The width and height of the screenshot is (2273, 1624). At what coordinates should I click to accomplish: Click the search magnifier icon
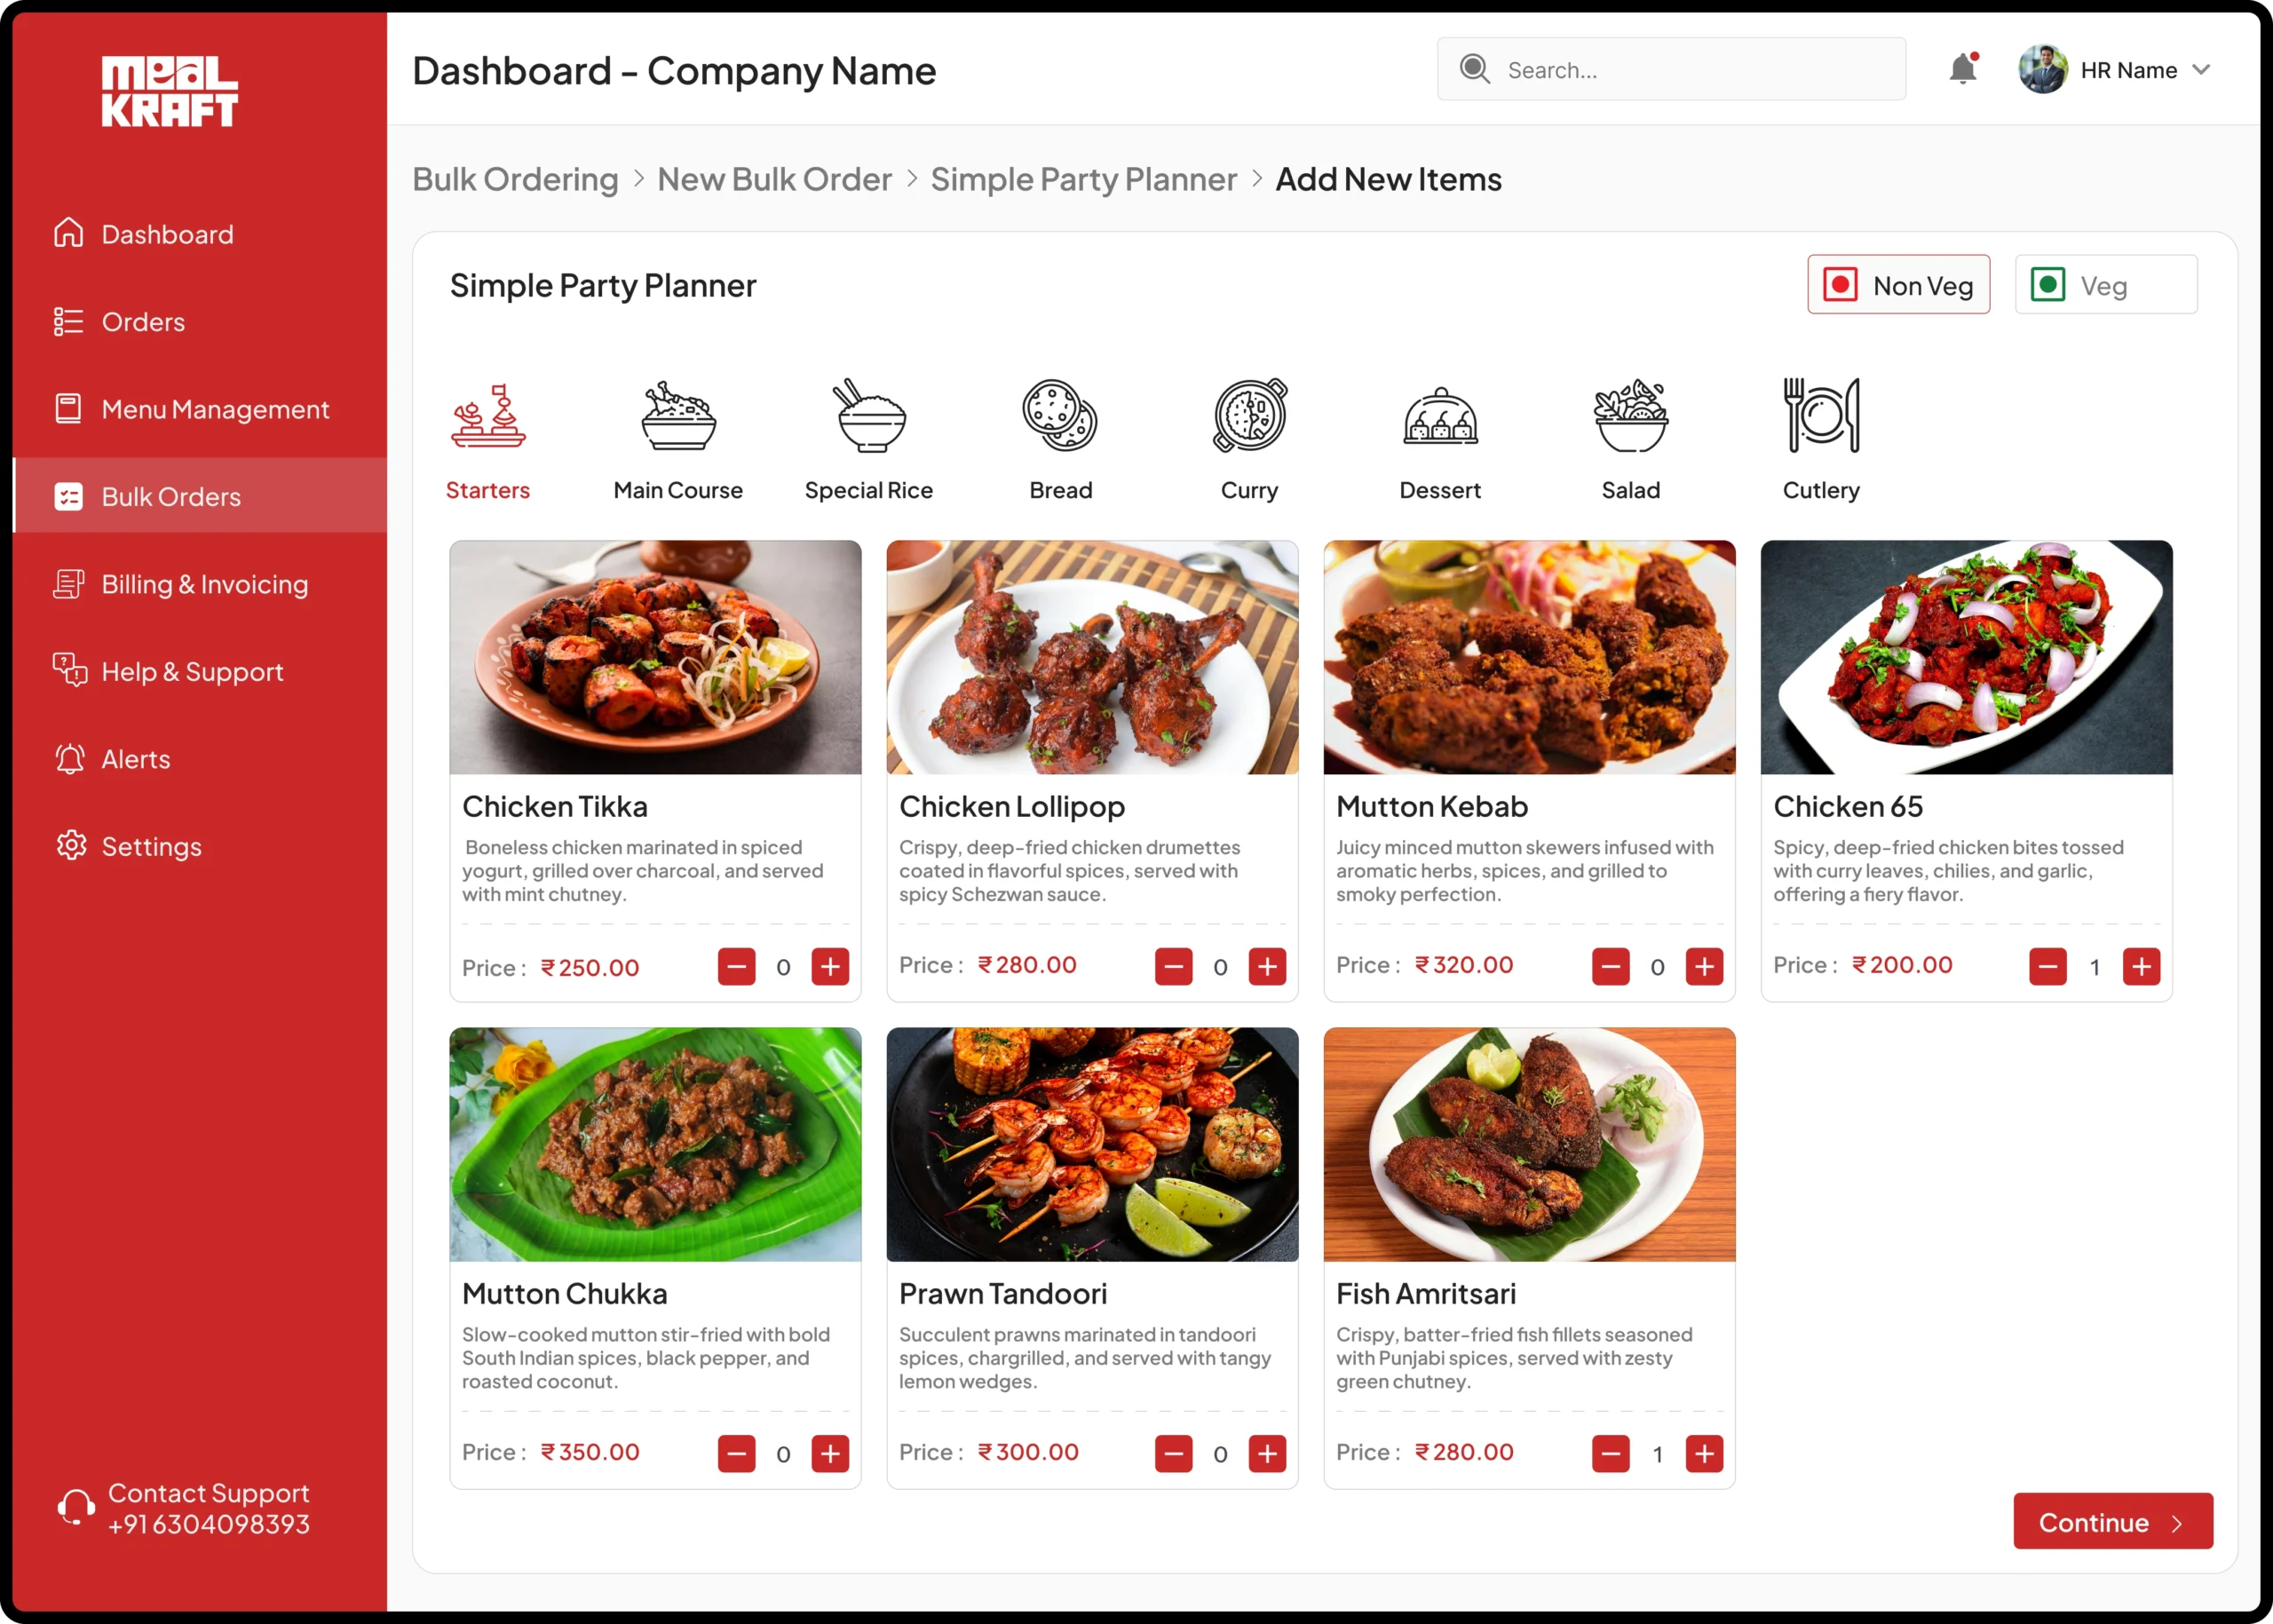coord(1474,69)
